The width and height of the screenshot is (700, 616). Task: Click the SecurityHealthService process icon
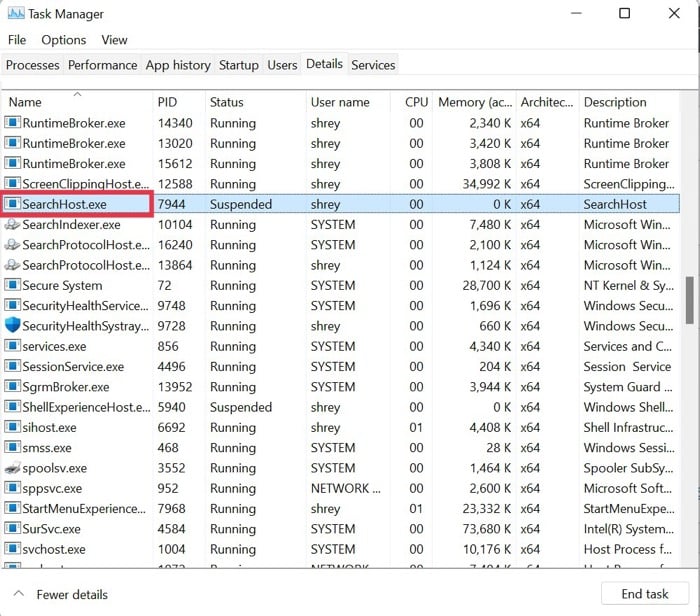(12, 305)
